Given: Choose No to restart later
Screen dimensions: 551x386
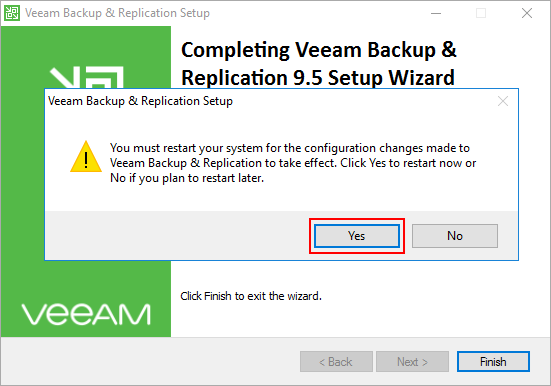Looking at the screenshot, I should pyautogui.click(x=455, y=236).
